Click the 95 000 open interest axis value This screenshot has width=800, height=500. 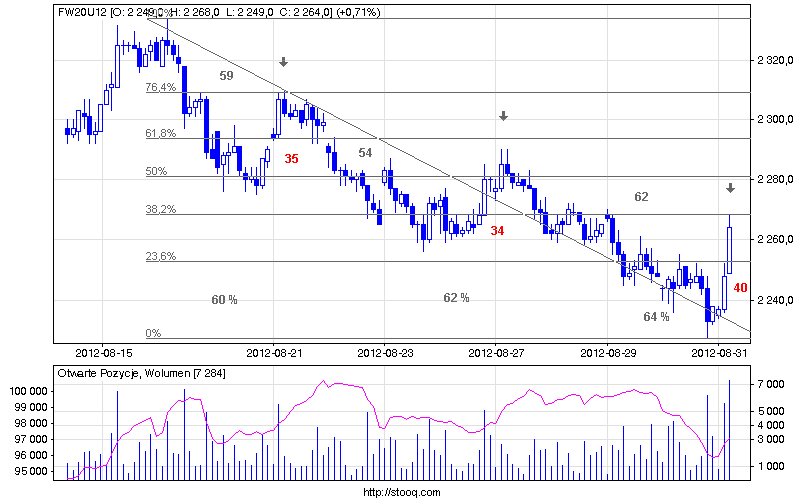coord(31,471)
